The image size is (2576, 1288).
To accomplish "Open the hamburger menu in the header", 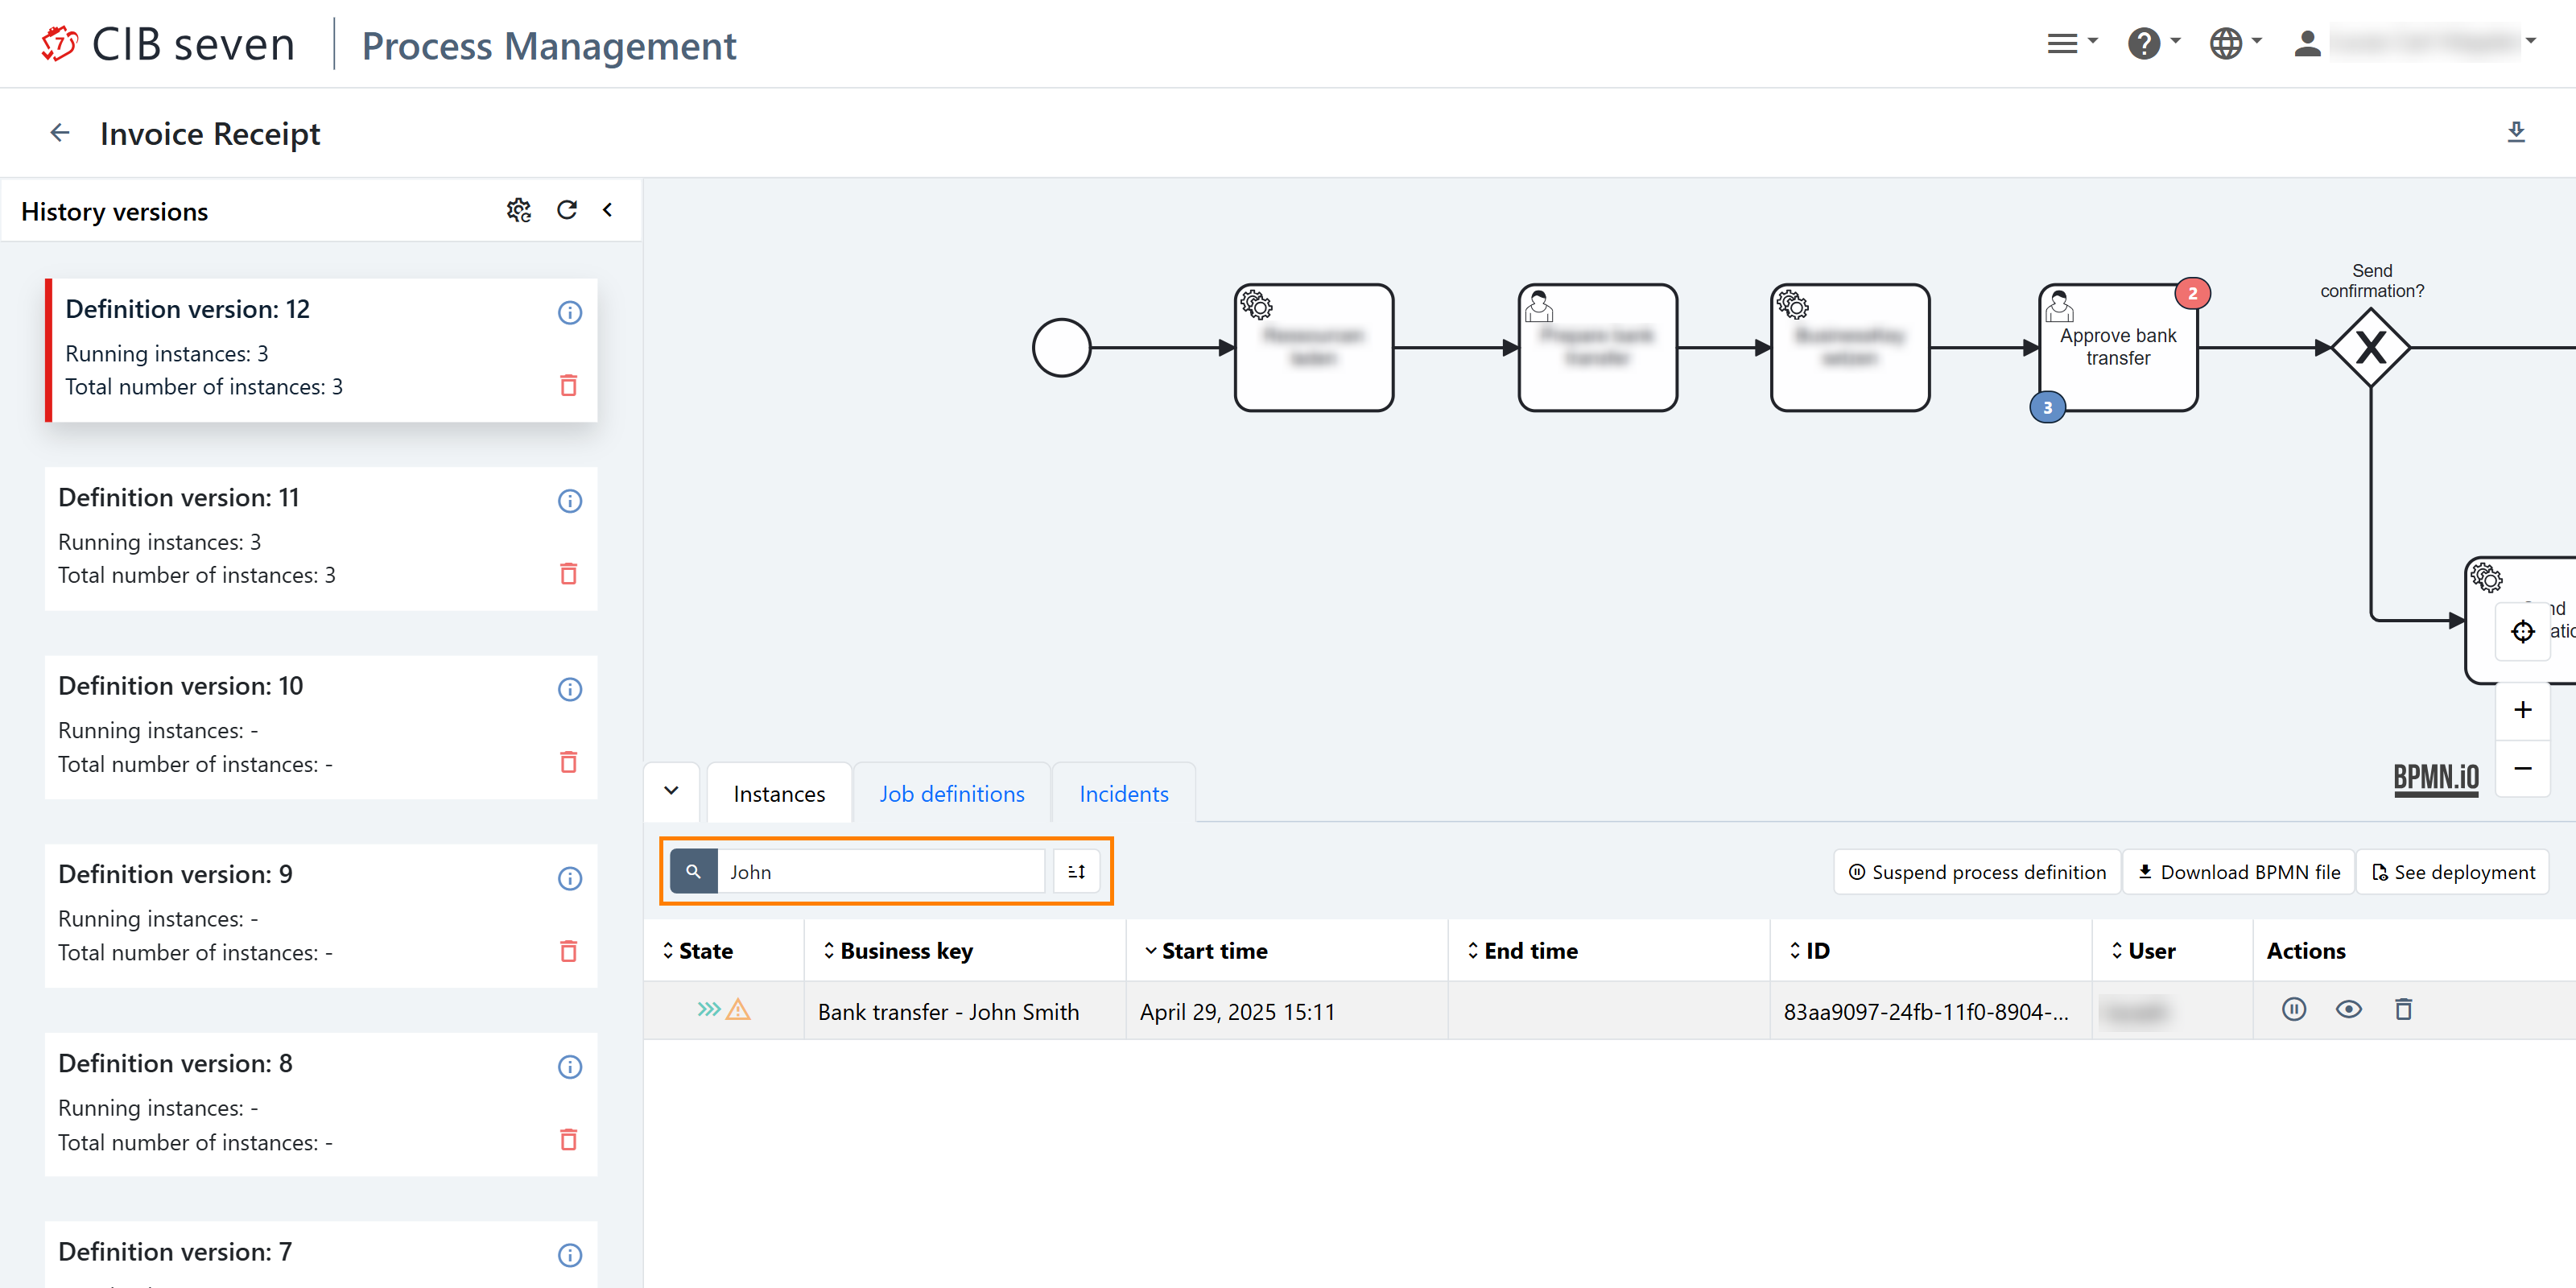I will (2072, 43).
